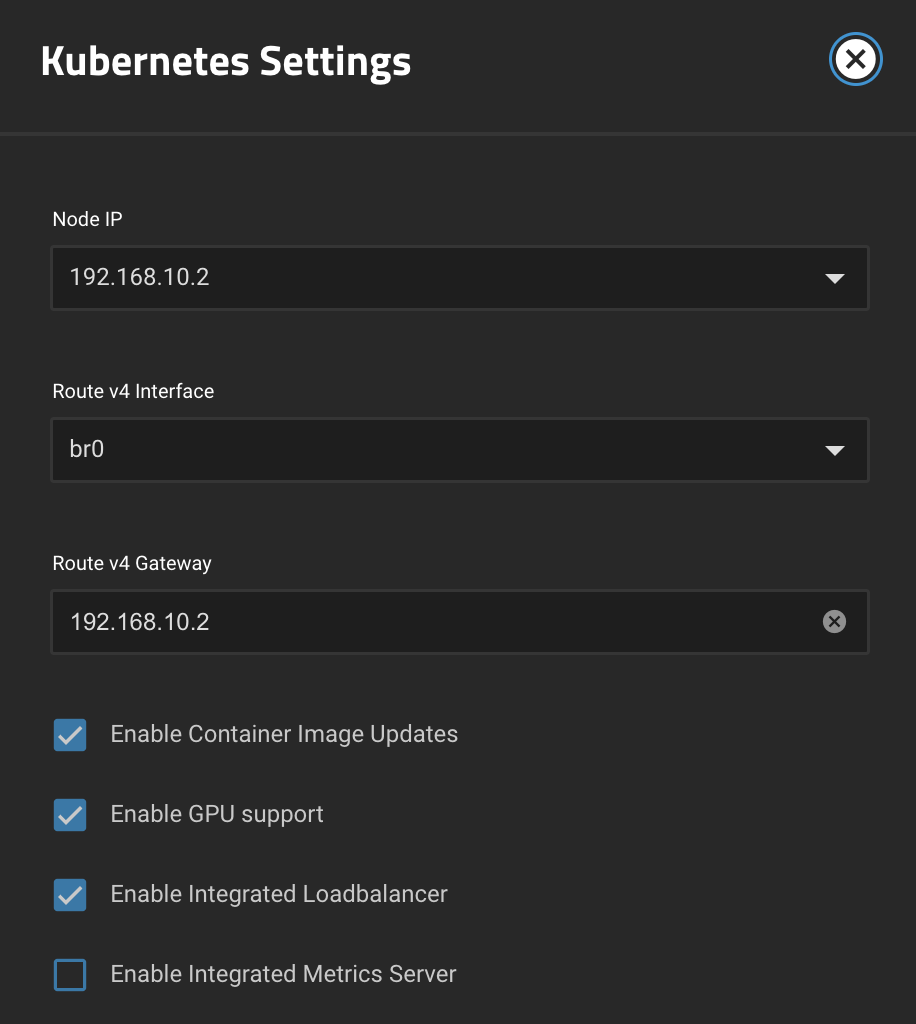Disable the Enable GPU support checkbox
This screenshot has height=1024, width=916.
pyautogui.click(x=70, y=814)
